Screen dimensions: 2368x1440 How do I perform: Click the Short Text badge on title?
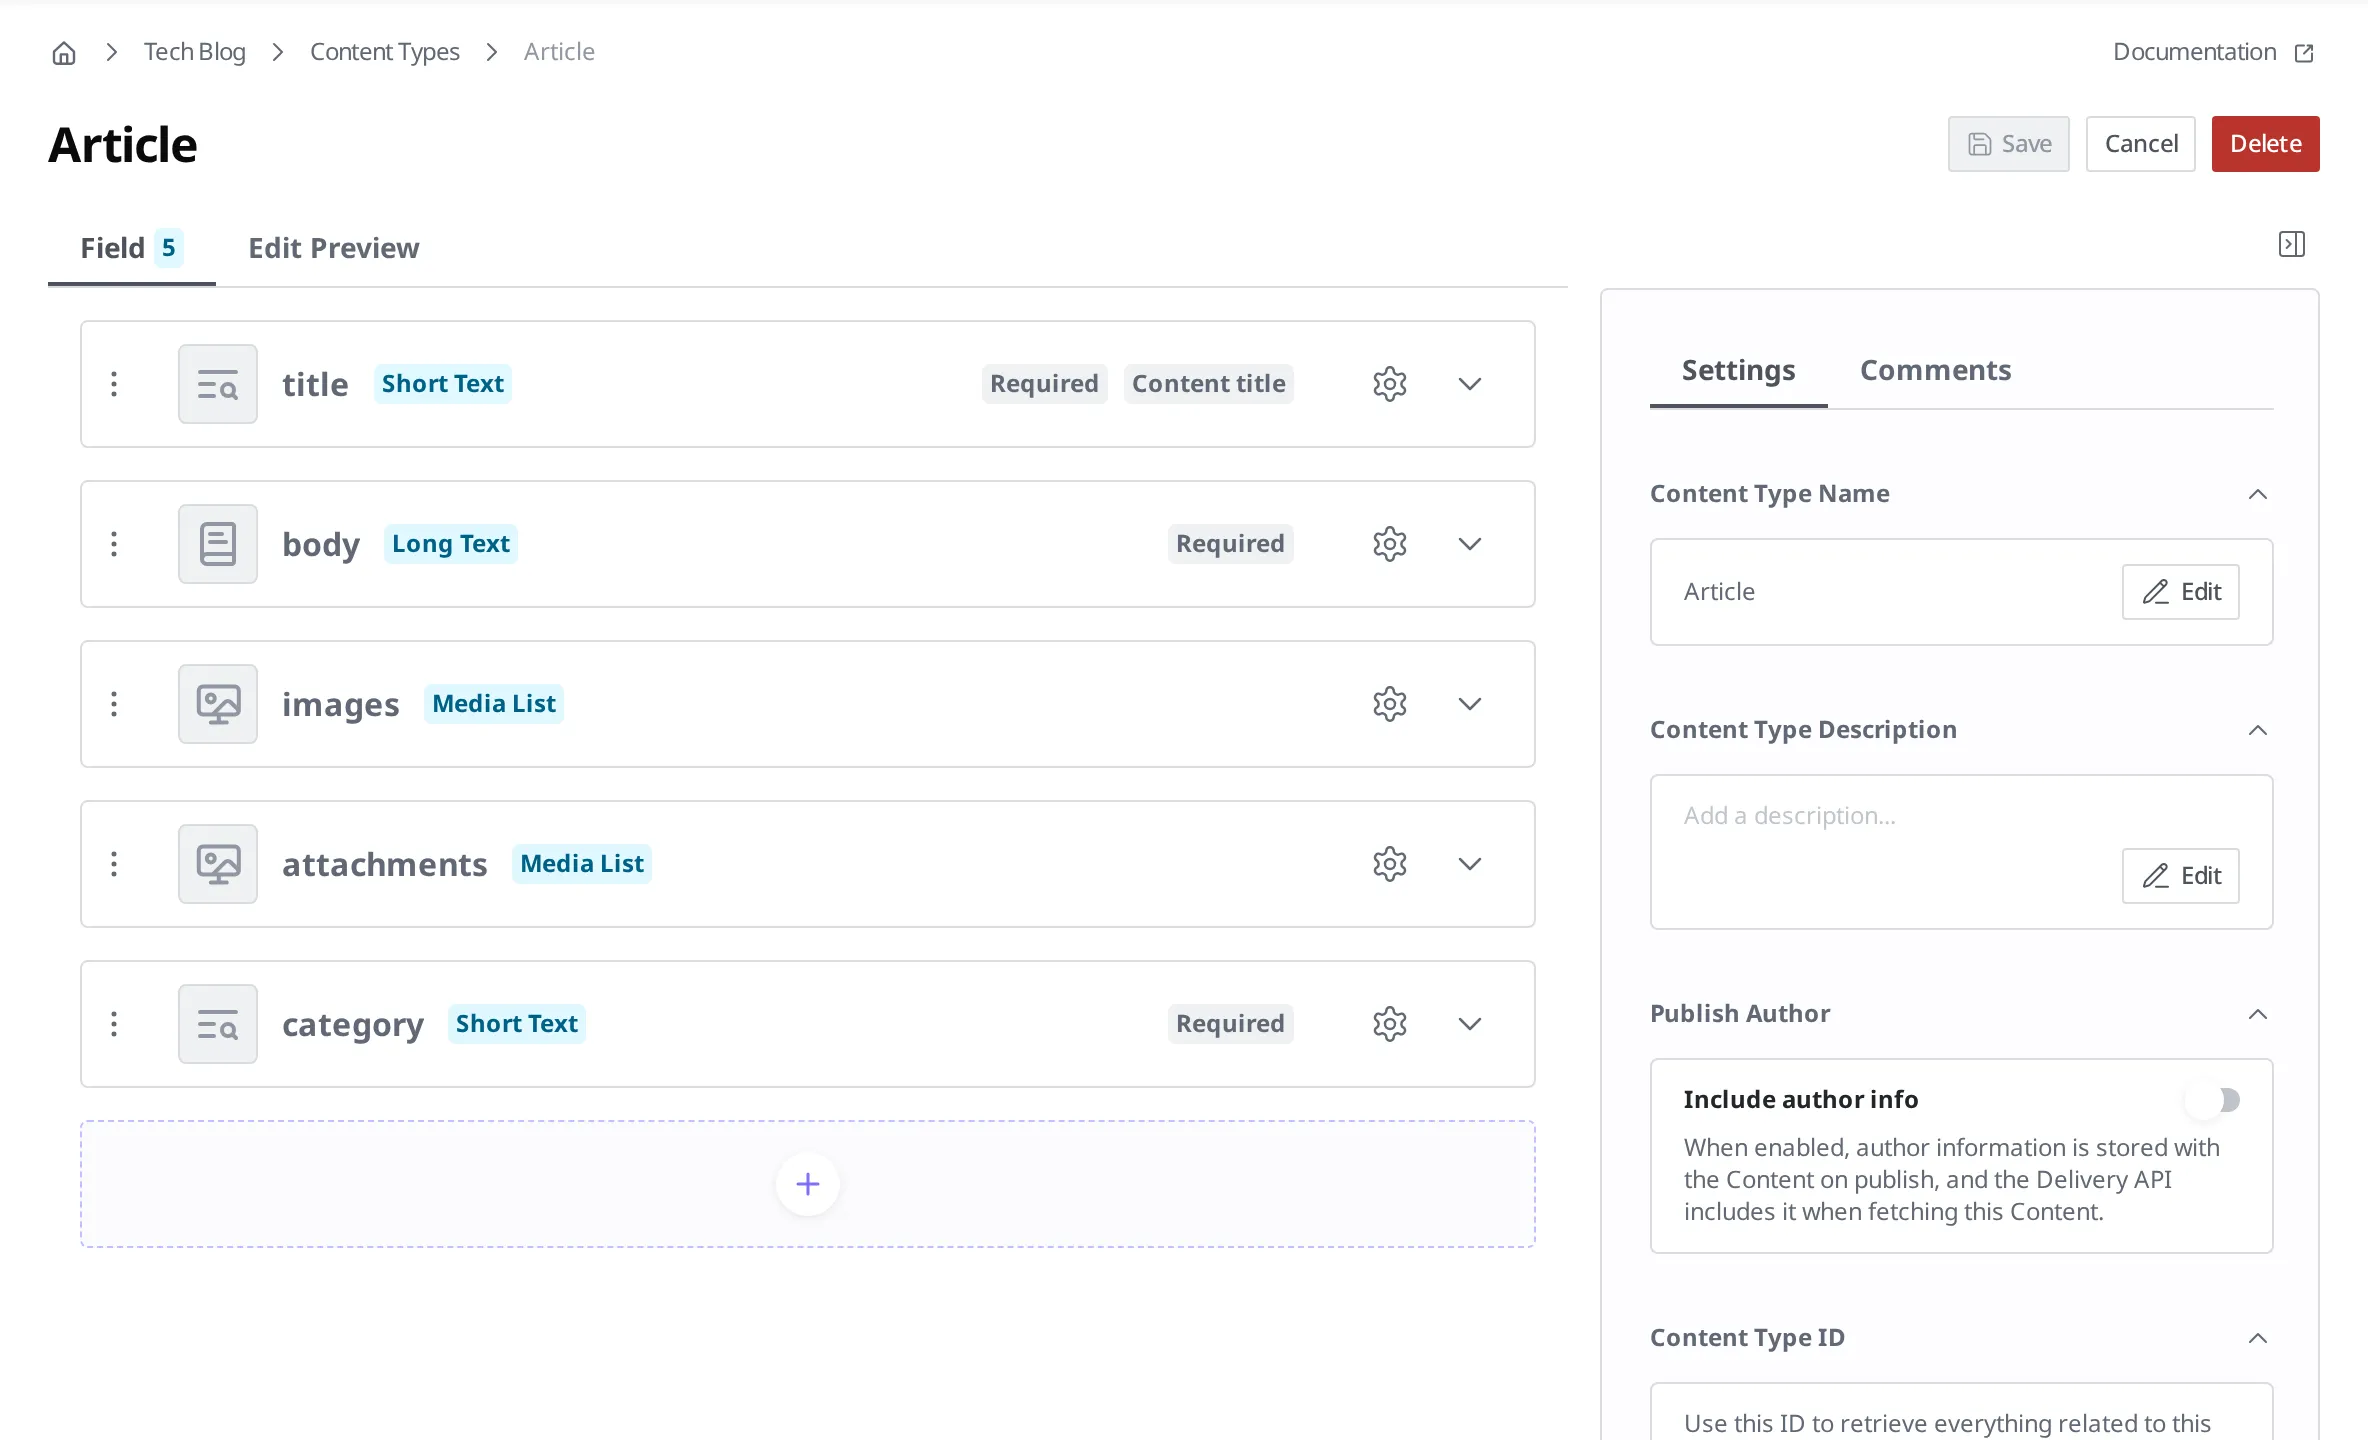coord(443,384)
